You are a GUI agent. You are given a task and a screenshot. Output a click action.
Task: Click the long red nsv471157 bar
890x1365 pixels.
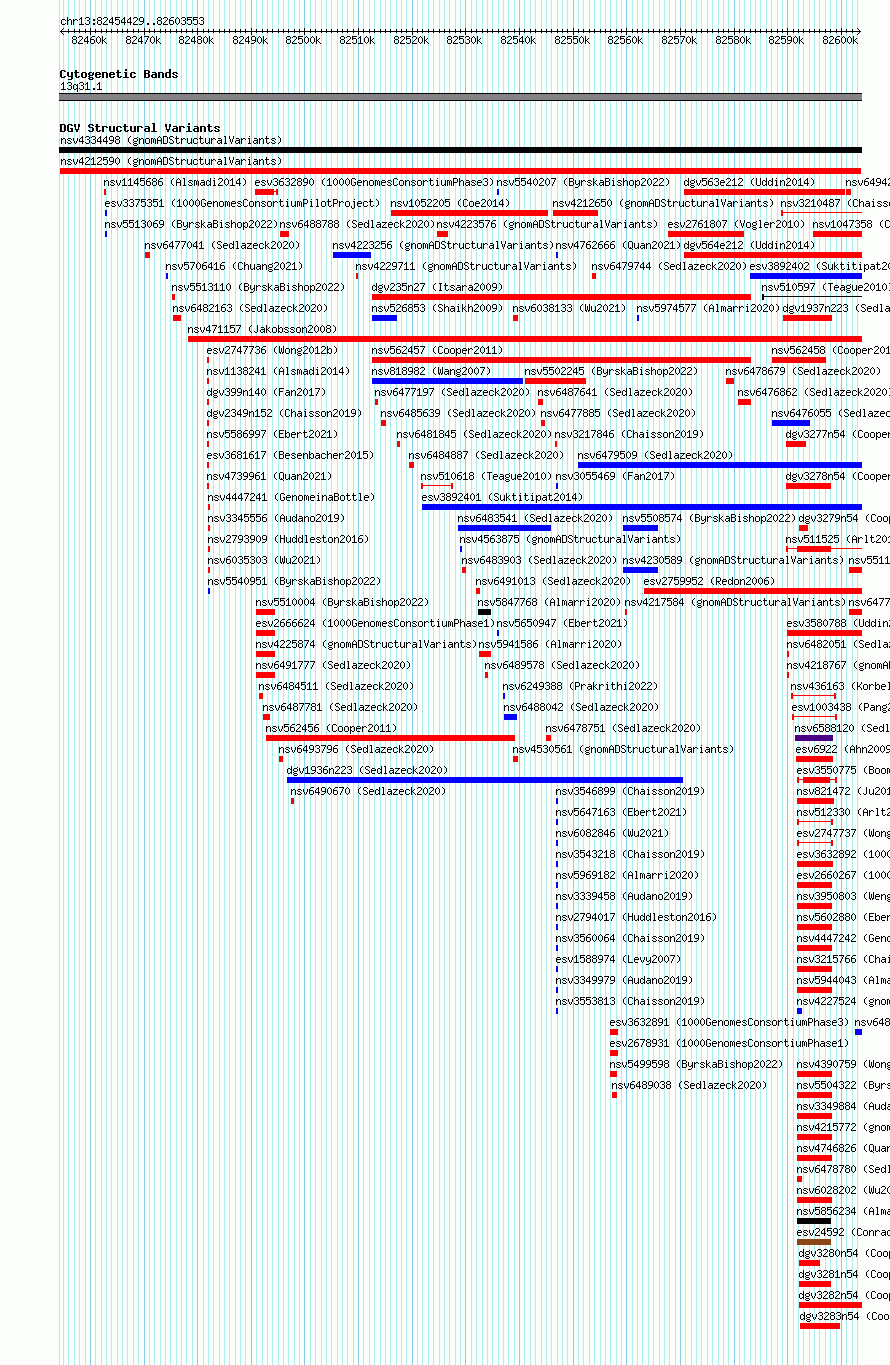coord(524,339)
